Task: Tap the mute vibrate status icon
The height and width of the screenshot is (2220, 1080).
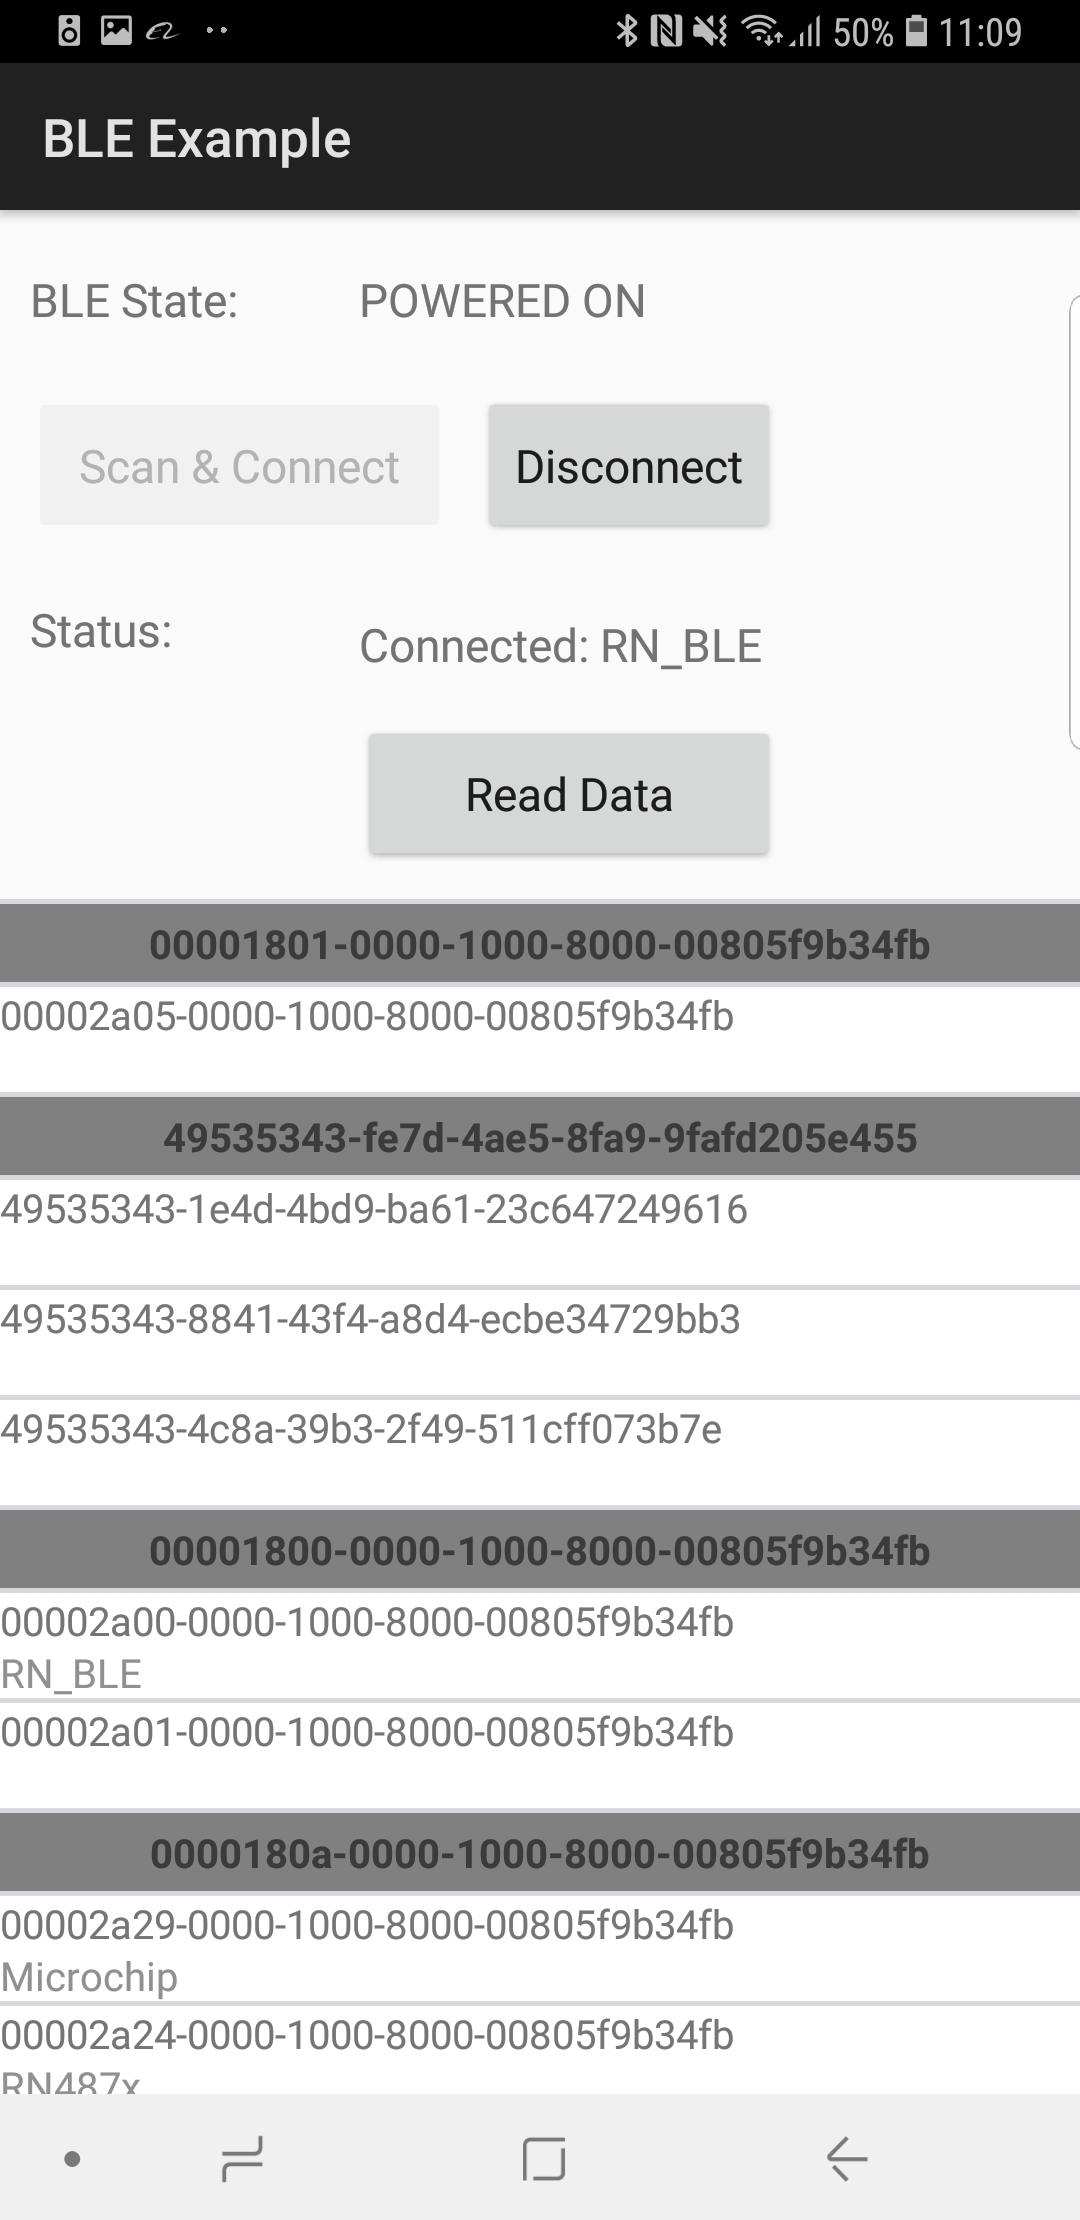Action: click(x=710, y=32)
